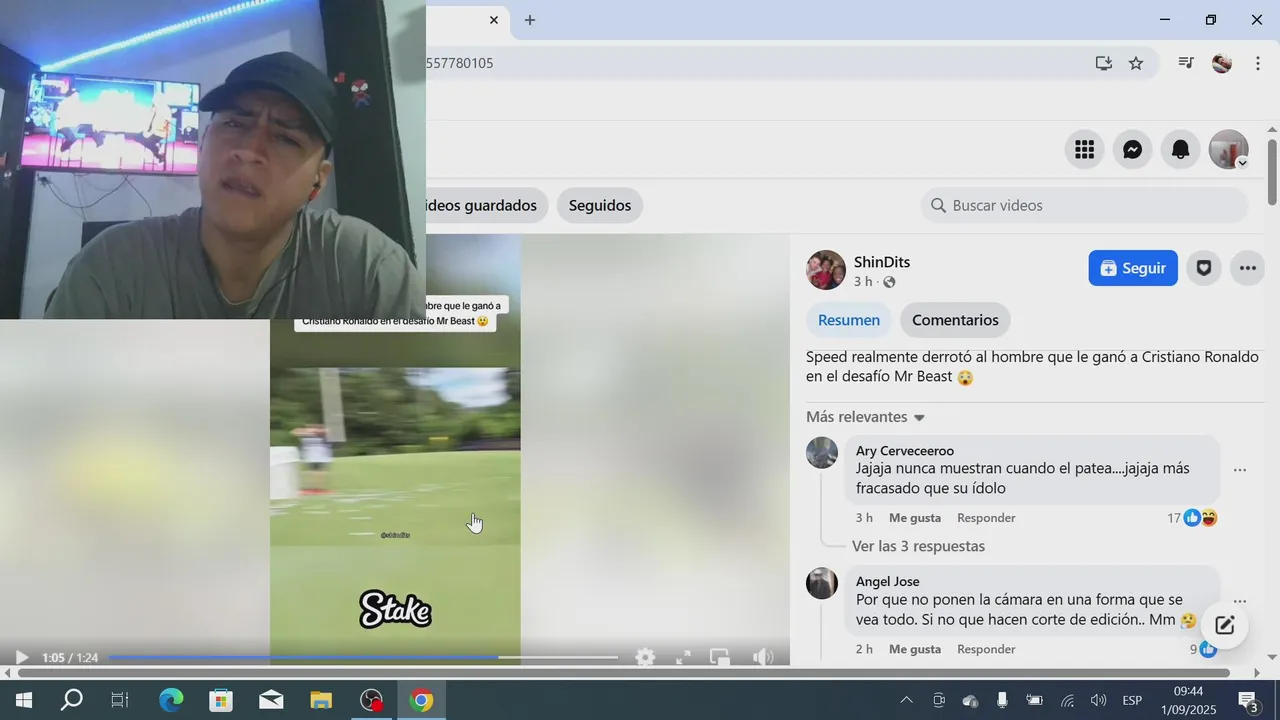Show hidden system tray icons

pos(906,700)
